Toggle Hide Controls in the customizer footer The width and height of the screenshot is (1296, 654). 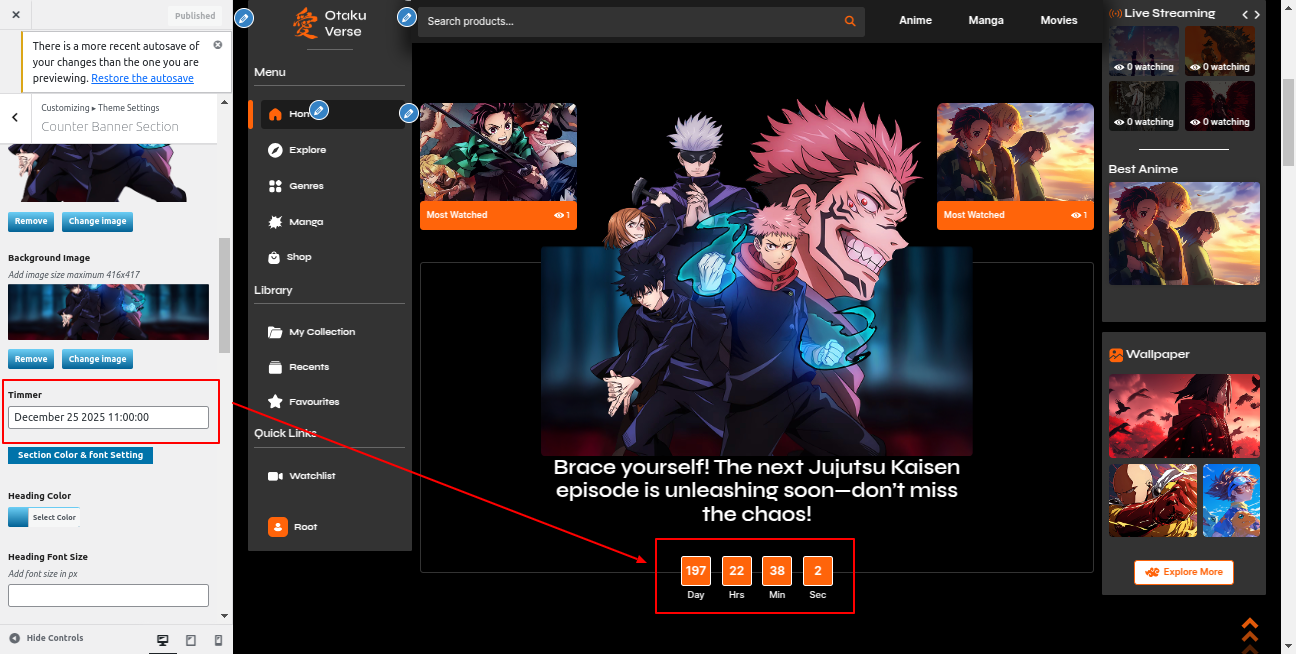(46, 638)
